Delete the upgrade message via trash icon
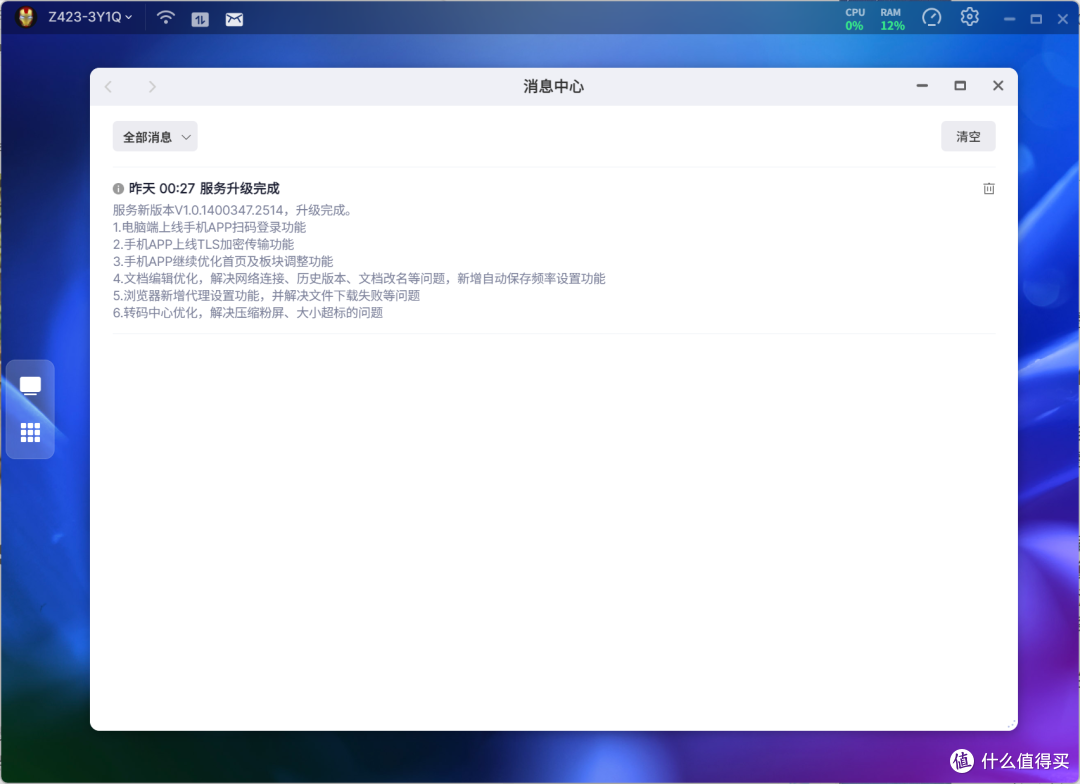The image size is (1080, 784). click(989, 188)
